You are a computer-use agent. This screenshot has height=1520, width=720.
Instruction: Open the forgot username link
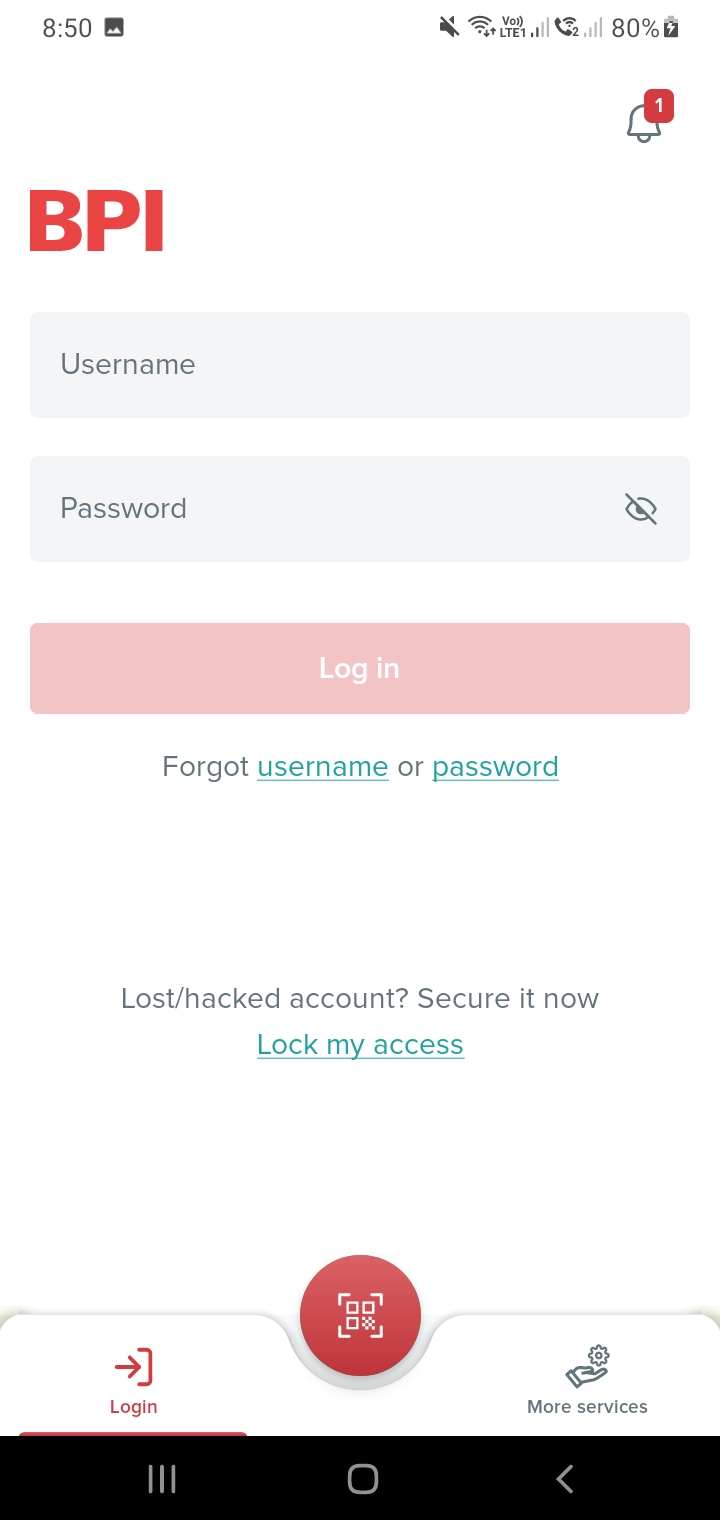pyautogui.click(x=322, y=767)
